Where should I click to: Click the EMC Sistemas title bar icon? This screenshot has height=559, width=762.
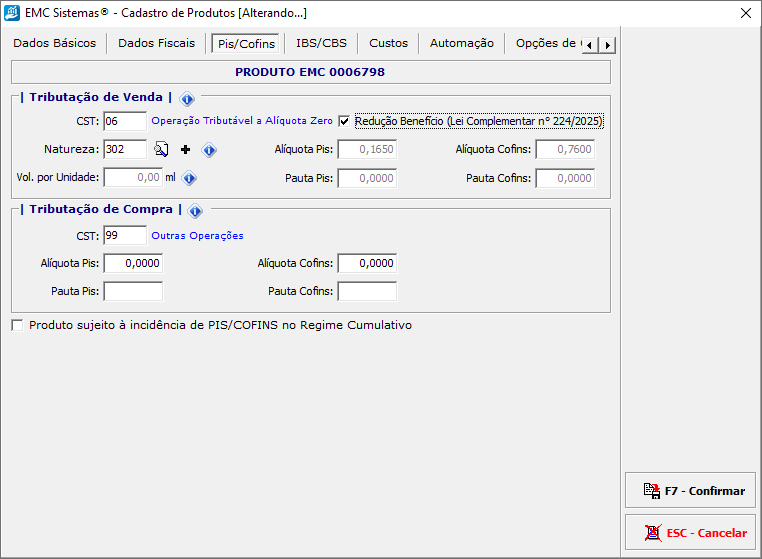[12, 13]
